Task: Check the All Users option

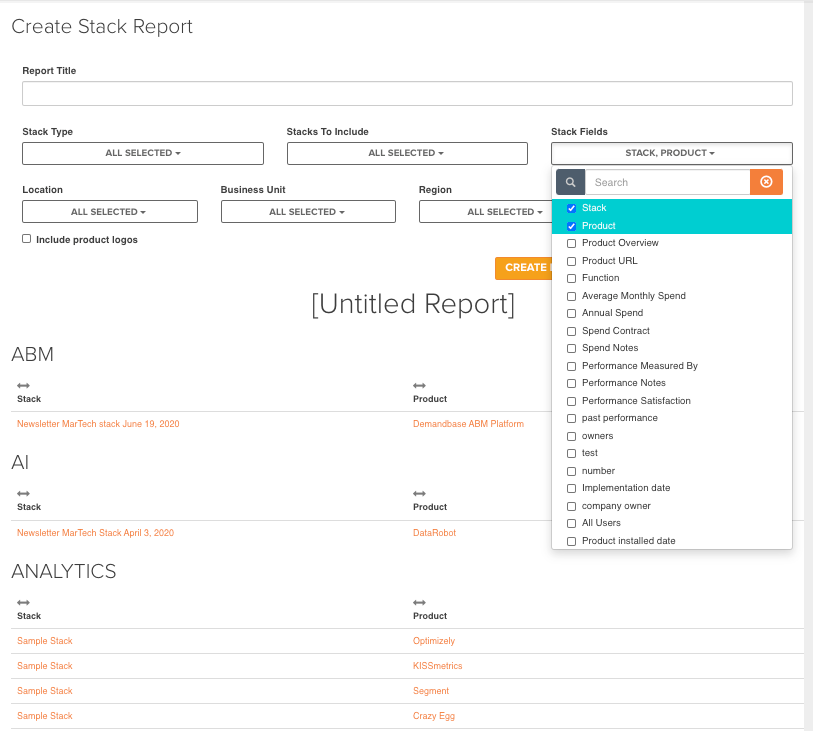Action: pyautogui.click(x=571, y=524)
